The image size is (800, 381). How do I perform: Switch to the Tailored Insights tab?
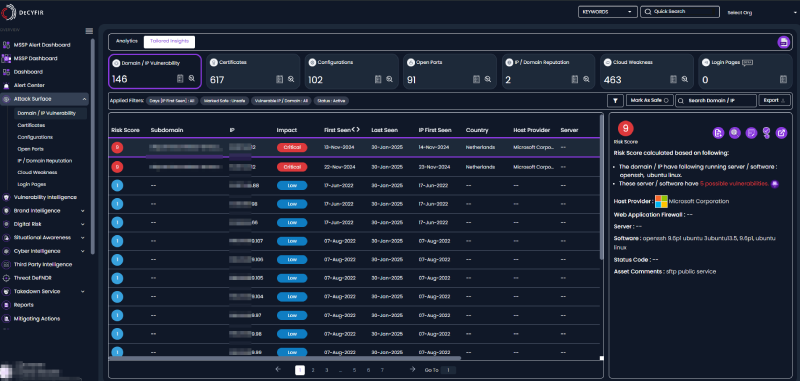tap(169, 41)
